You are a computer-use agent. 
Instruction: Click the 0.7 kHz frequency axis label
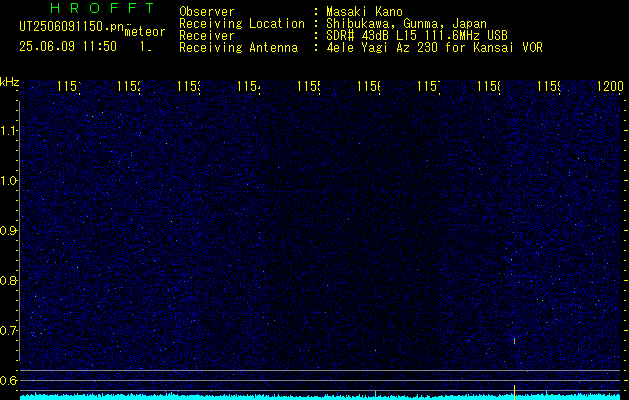pyautogui.click(x=8, y=331)
